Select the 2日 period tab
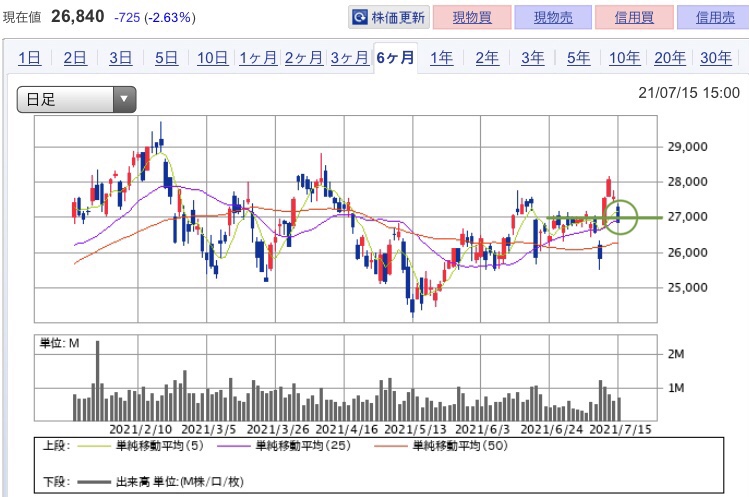Viewport: 749px width, 497px height. (x=74, y=58)
